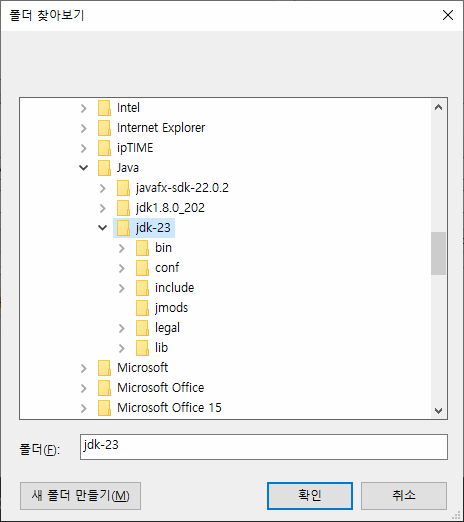Select the Microsoft Office folder entry
Viewport: 464px width, 522px height.
click(160, 388)
